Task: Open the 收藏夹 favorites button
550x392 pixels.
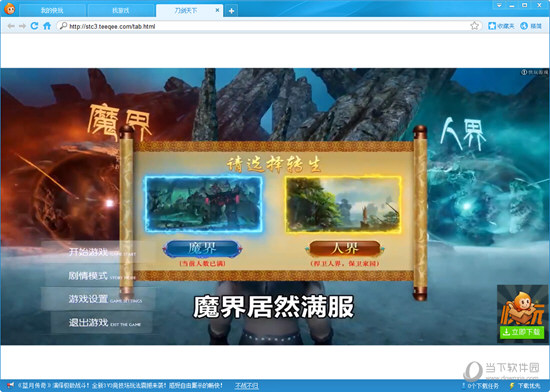Action: (x=501, y=26)
